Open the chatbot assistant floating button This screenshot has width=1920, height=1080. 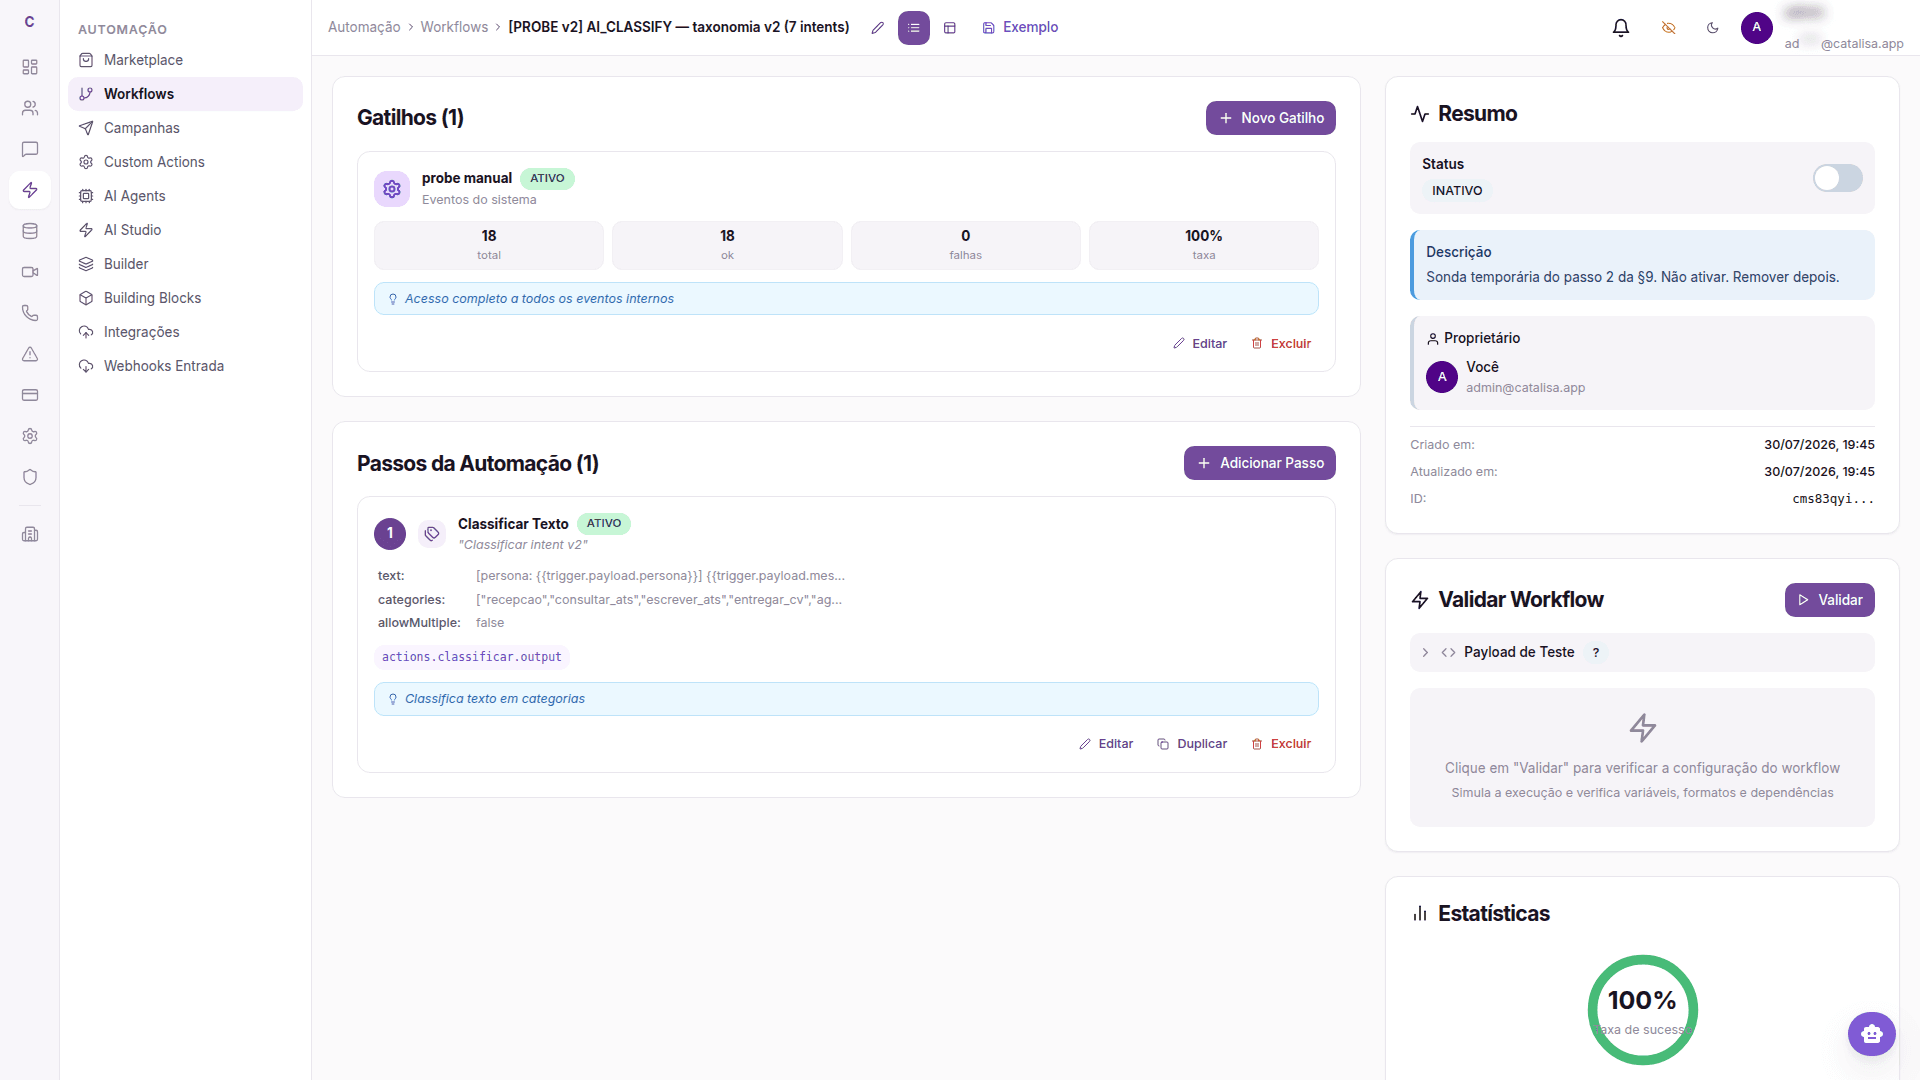(1872, 1034)
